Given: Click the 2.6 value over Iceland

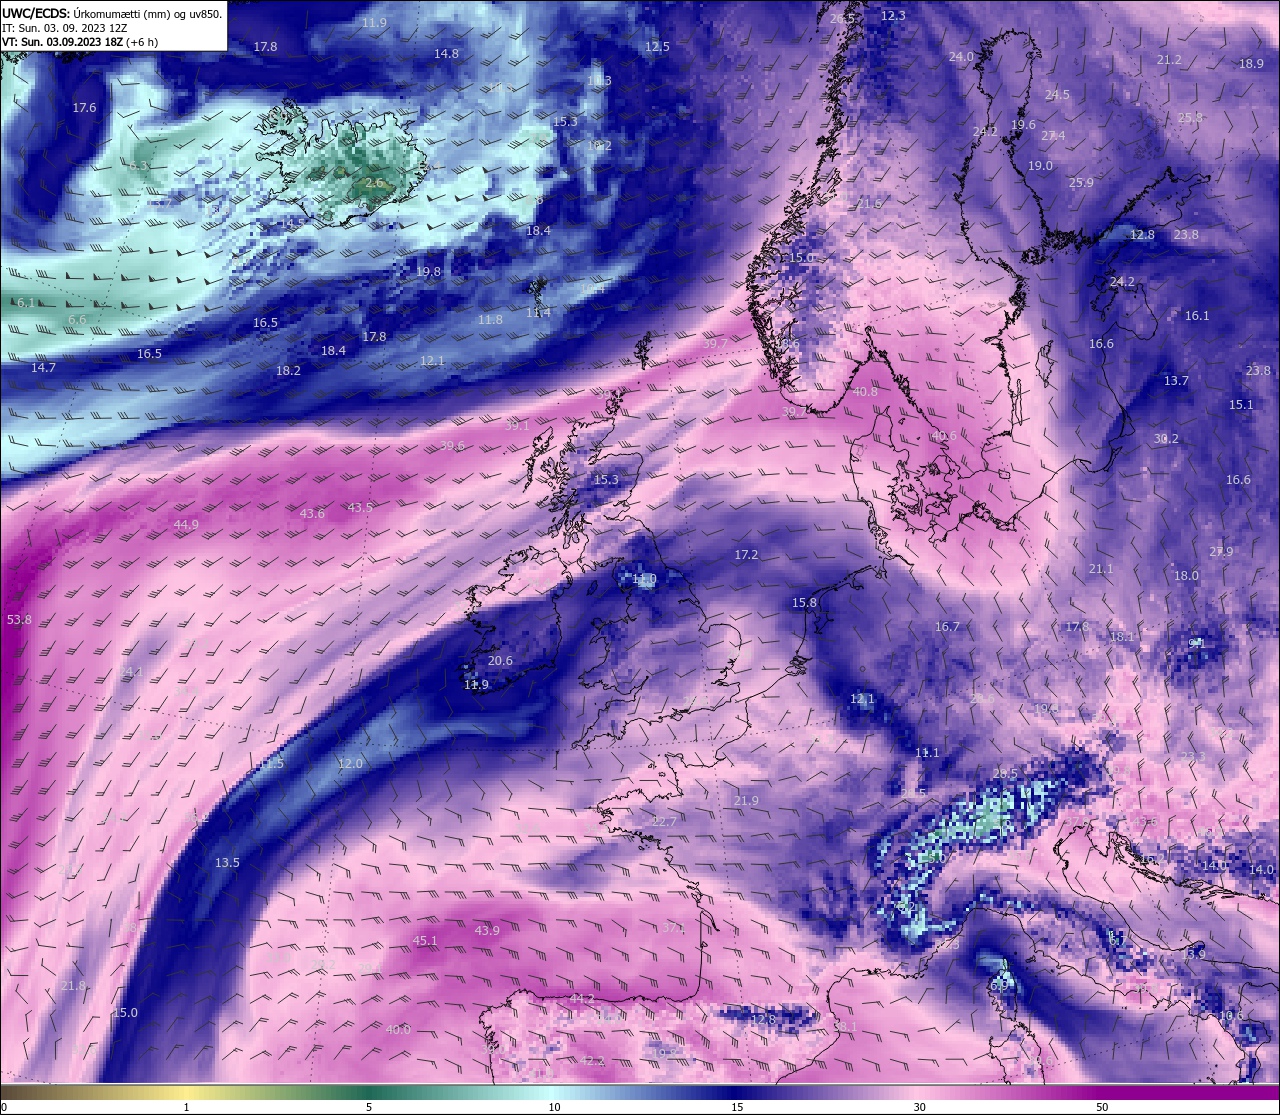Looking at the screenshot, I should click(x=374, y=184).
